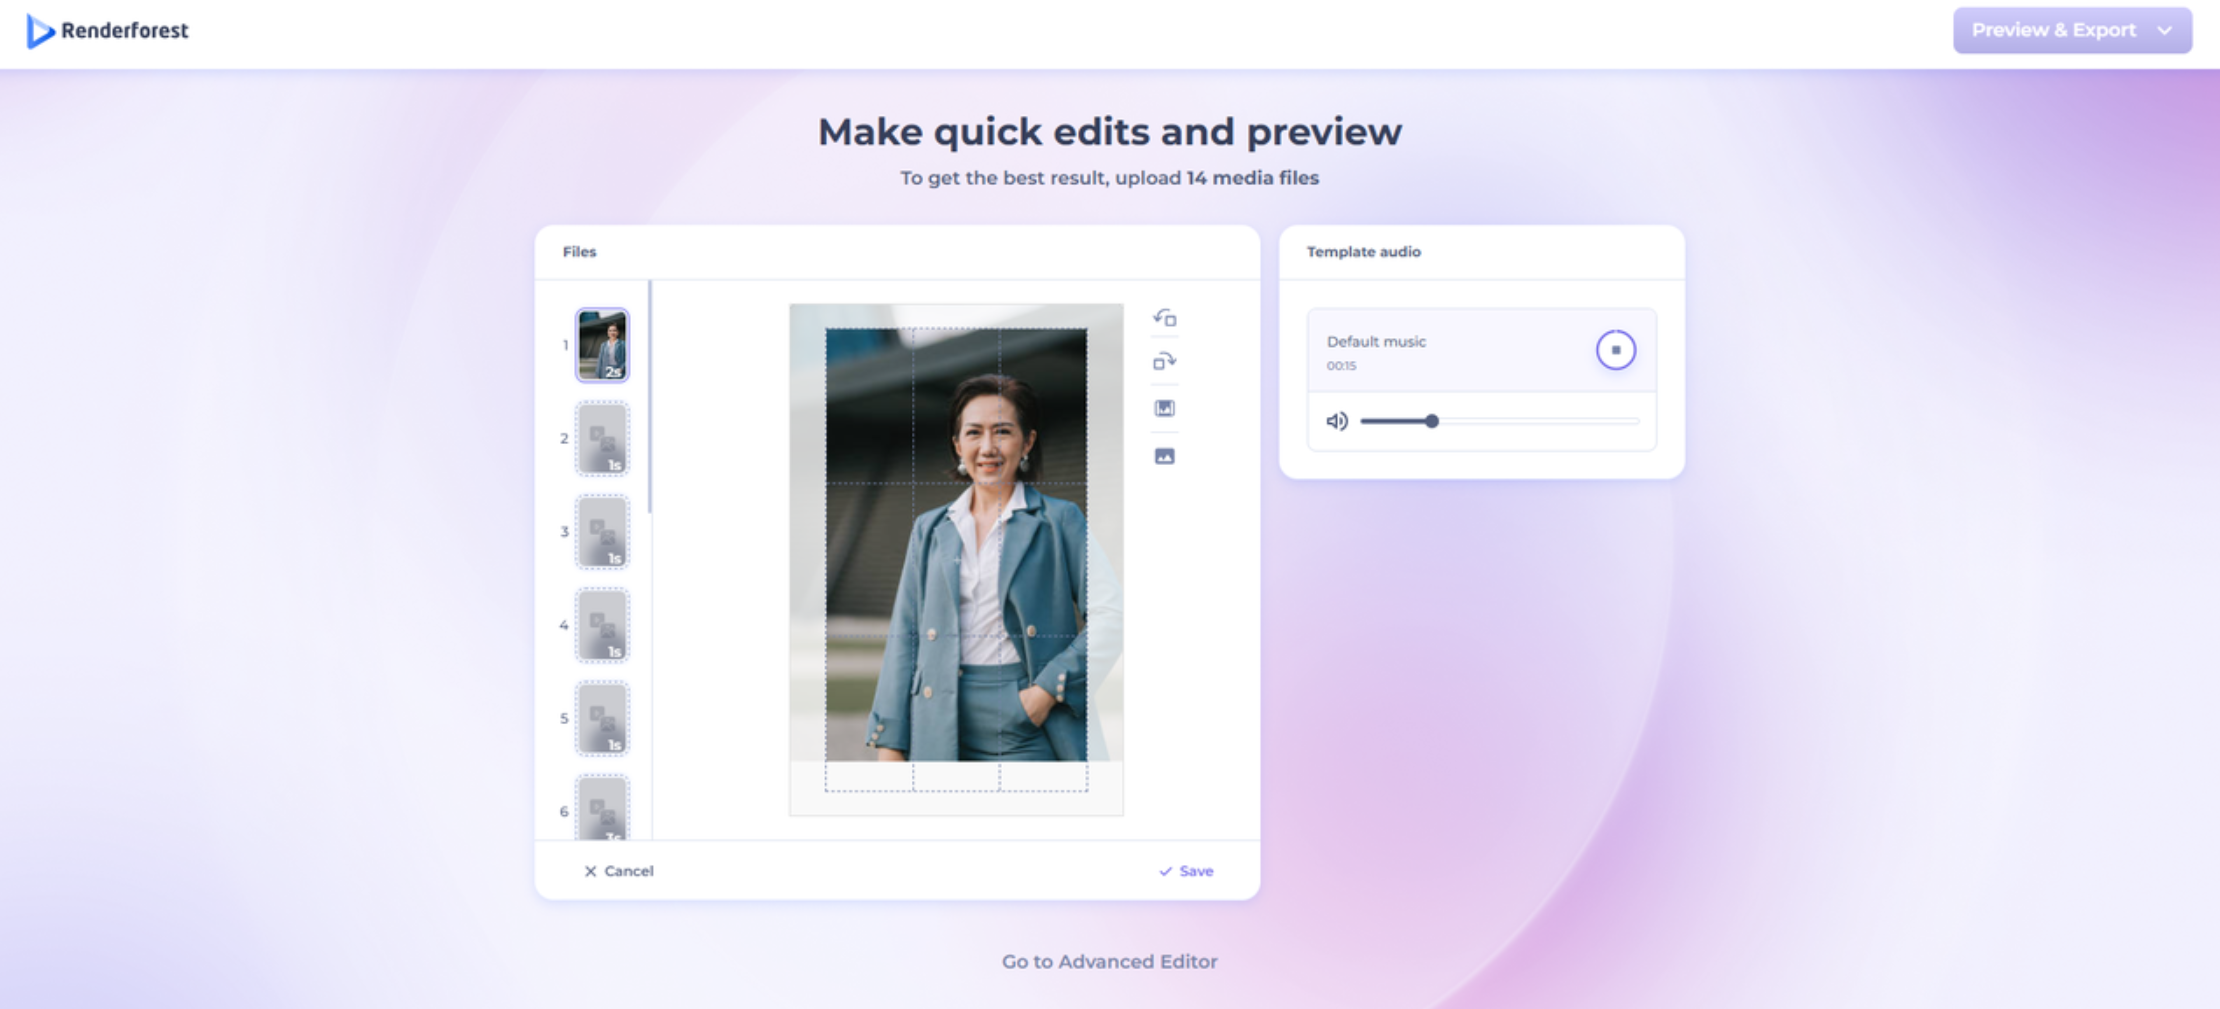2220x1009 pixels.
Task: Click the Preview & Export button
Action: click(x=2053, y=30)
